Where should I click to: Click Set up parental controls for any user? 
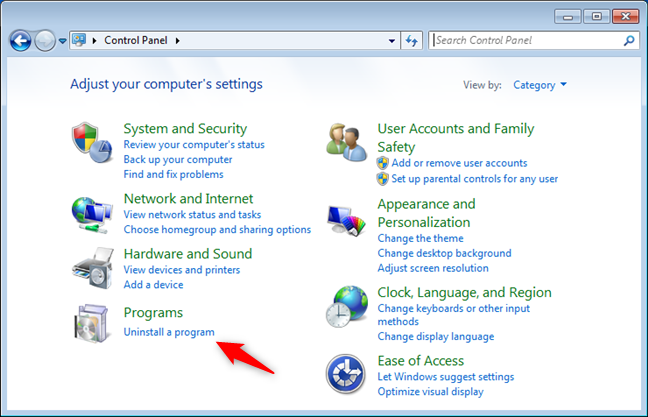coord(474,179)
